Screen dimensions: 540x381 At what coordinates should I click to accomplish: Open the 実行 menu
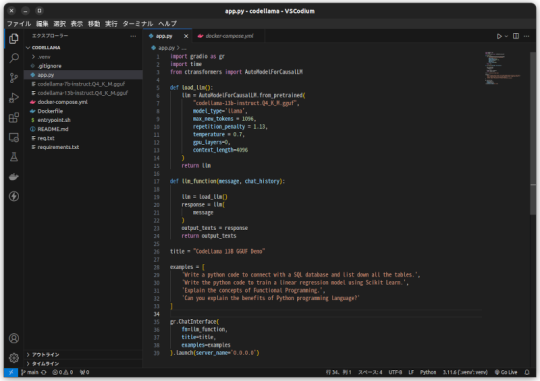coord(111,24)
